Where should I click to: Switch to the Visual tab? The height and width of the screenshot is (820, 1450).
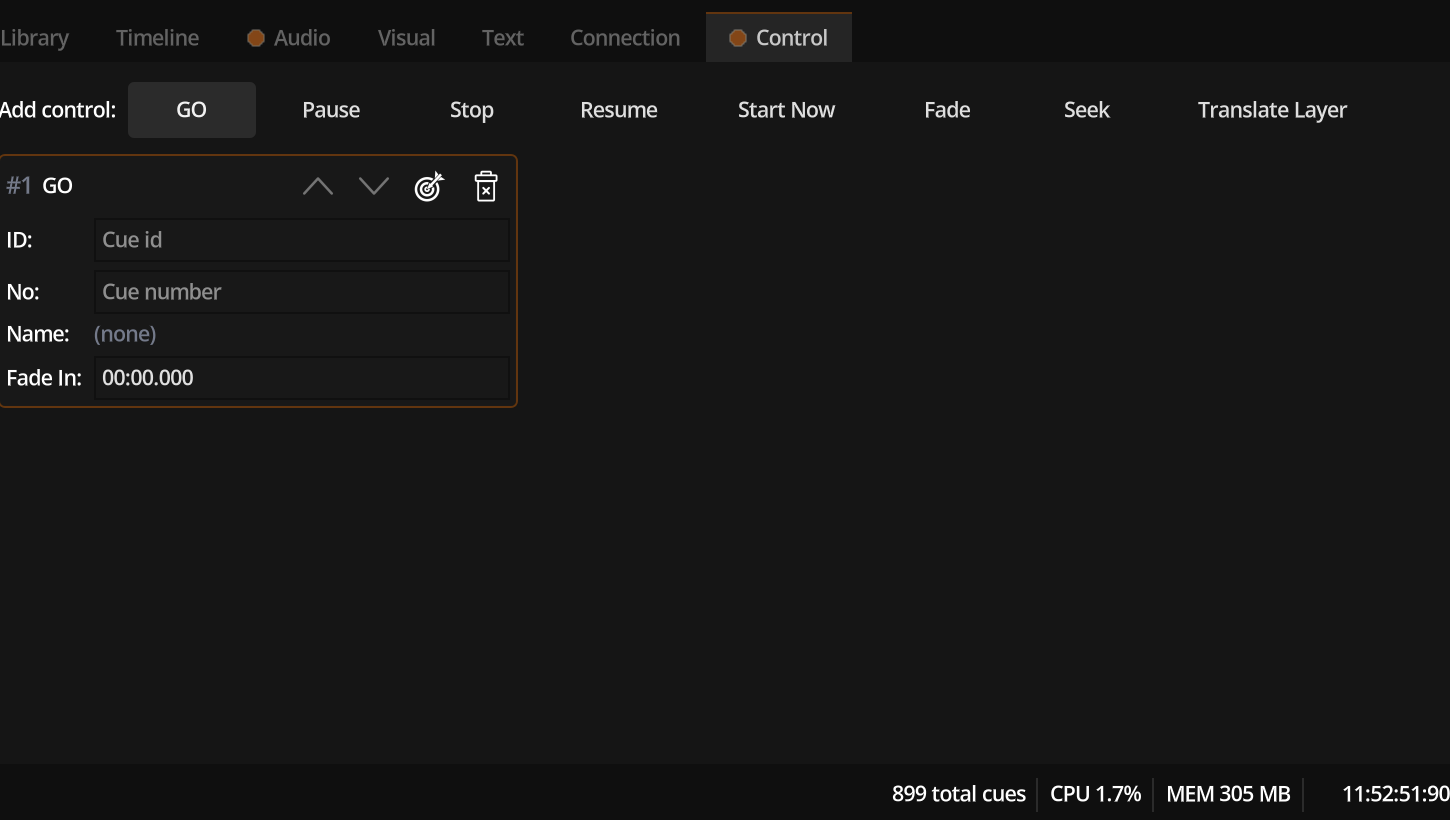click(406, 38)
